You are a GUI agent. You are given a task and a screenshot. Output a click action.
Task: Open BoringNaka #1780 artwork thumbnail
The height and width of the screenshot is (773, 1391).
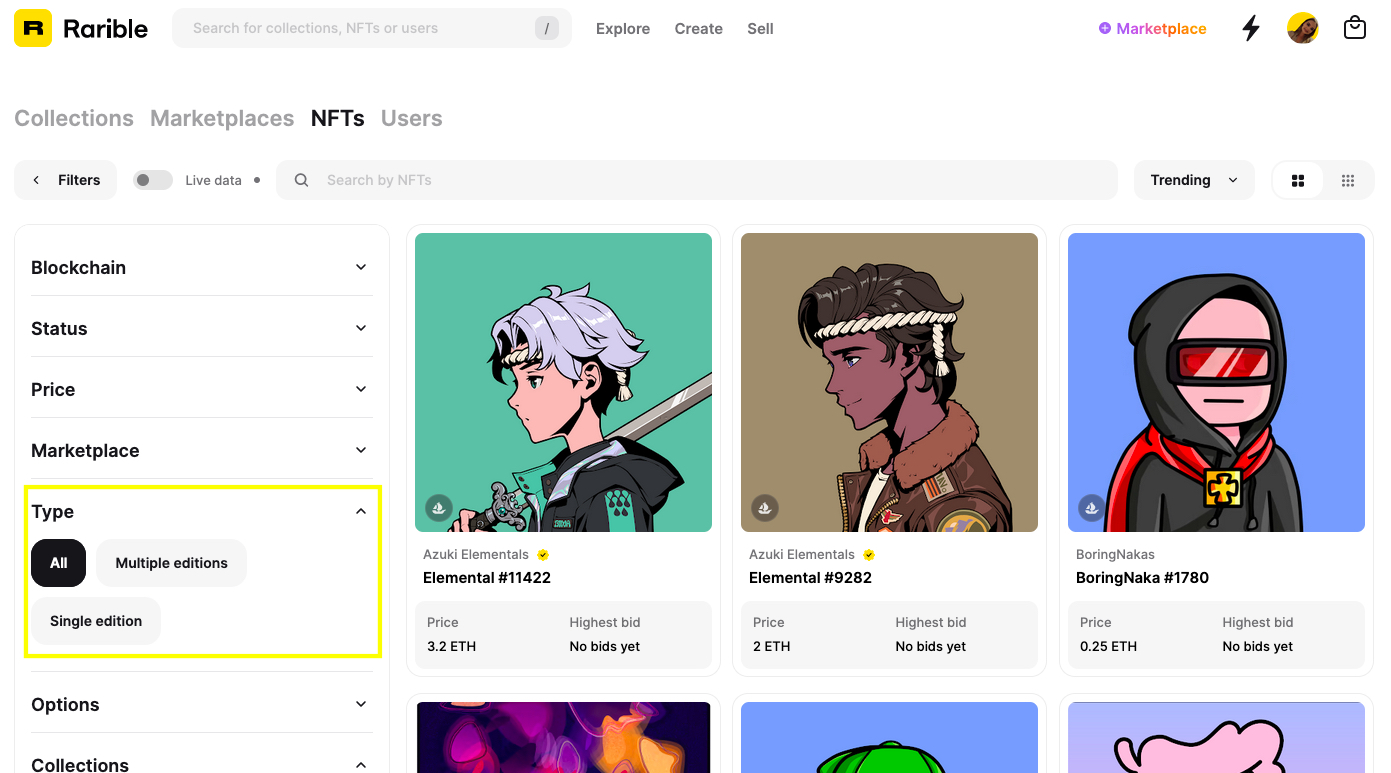pos(1216,382)
